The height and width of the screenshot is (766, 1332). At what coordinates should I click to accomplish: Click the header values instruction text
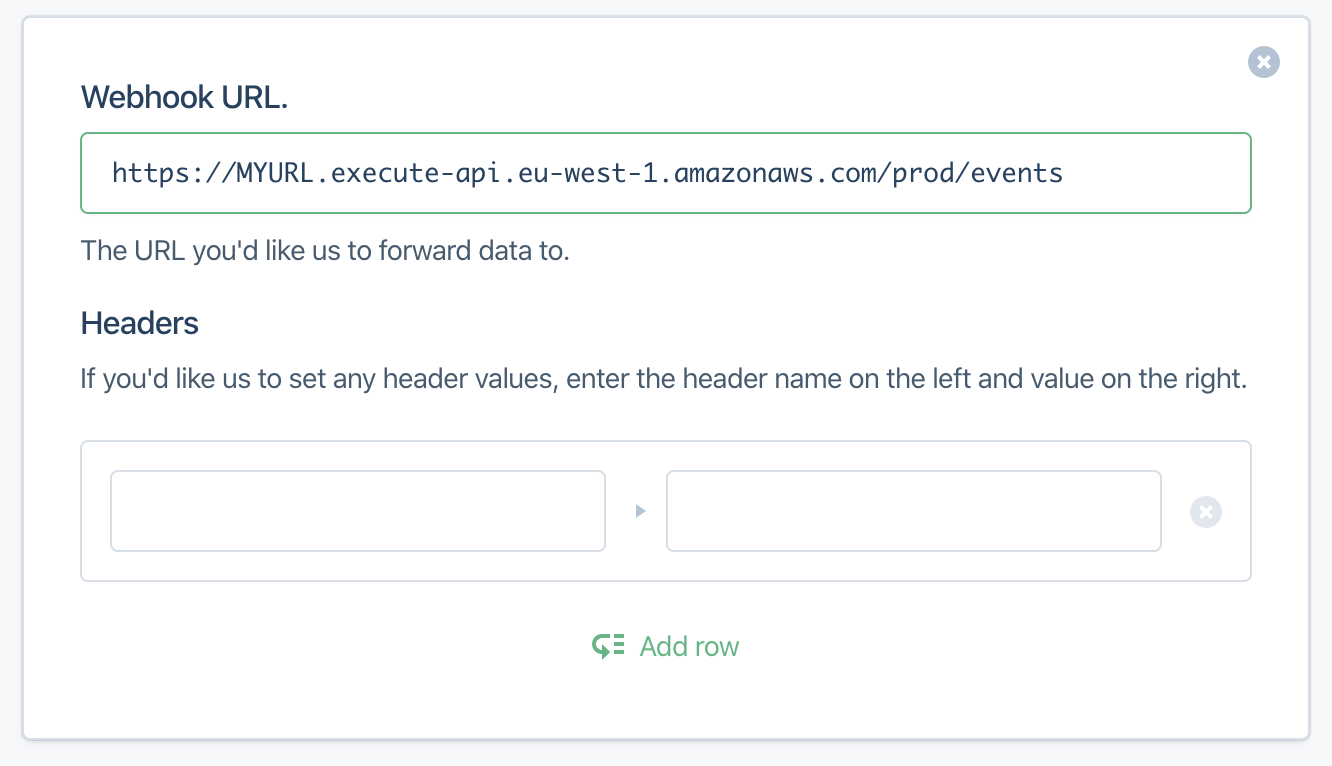pyautogui.click(x=664, y=380)
